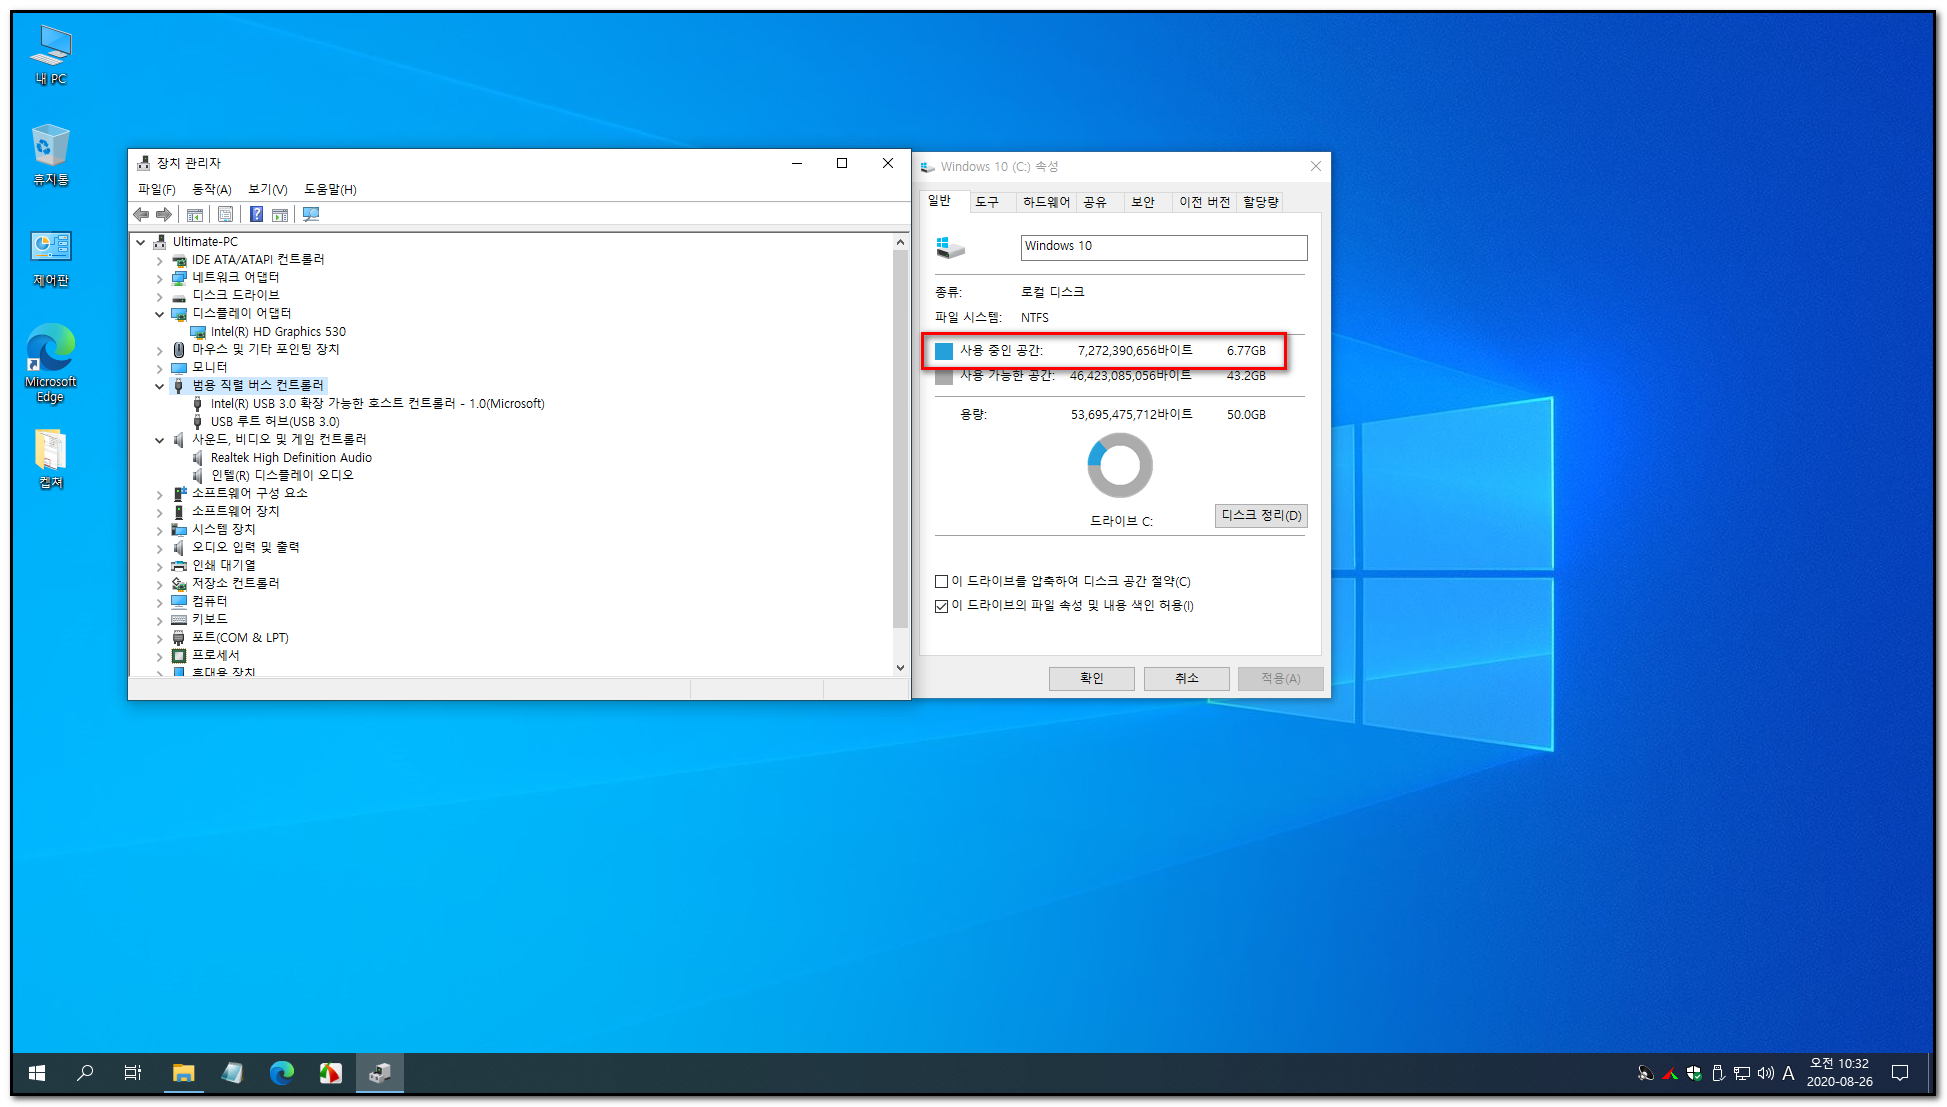Screen dimensions: 1947x1107
Task: Collapse the 범용 직렬 버스 컨트롤러 node
Action: click(159, 386)
